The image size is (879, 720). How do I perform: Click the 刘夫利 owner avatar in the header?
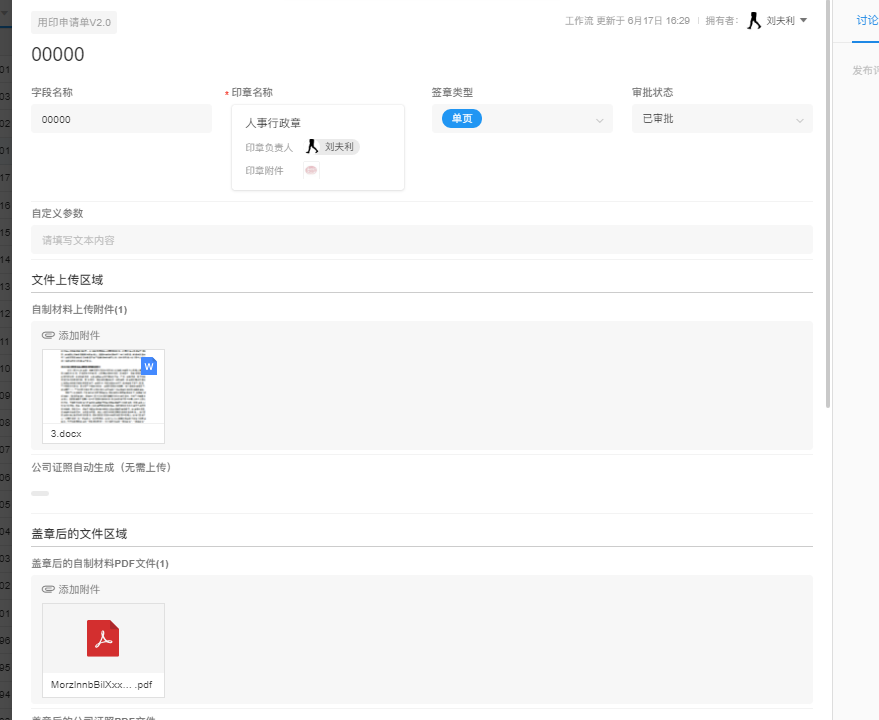pos(755,20)
